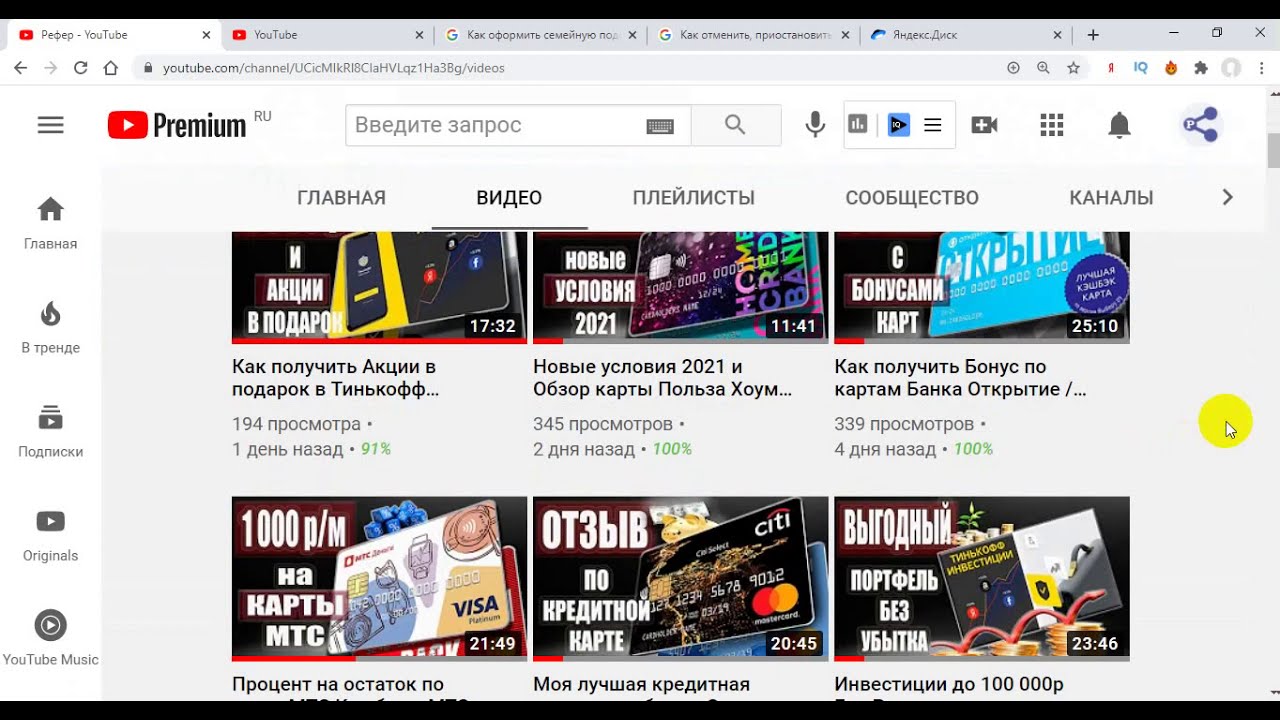
Task: Close the Рефер - YouTube tab
Action: pos(206,35)
